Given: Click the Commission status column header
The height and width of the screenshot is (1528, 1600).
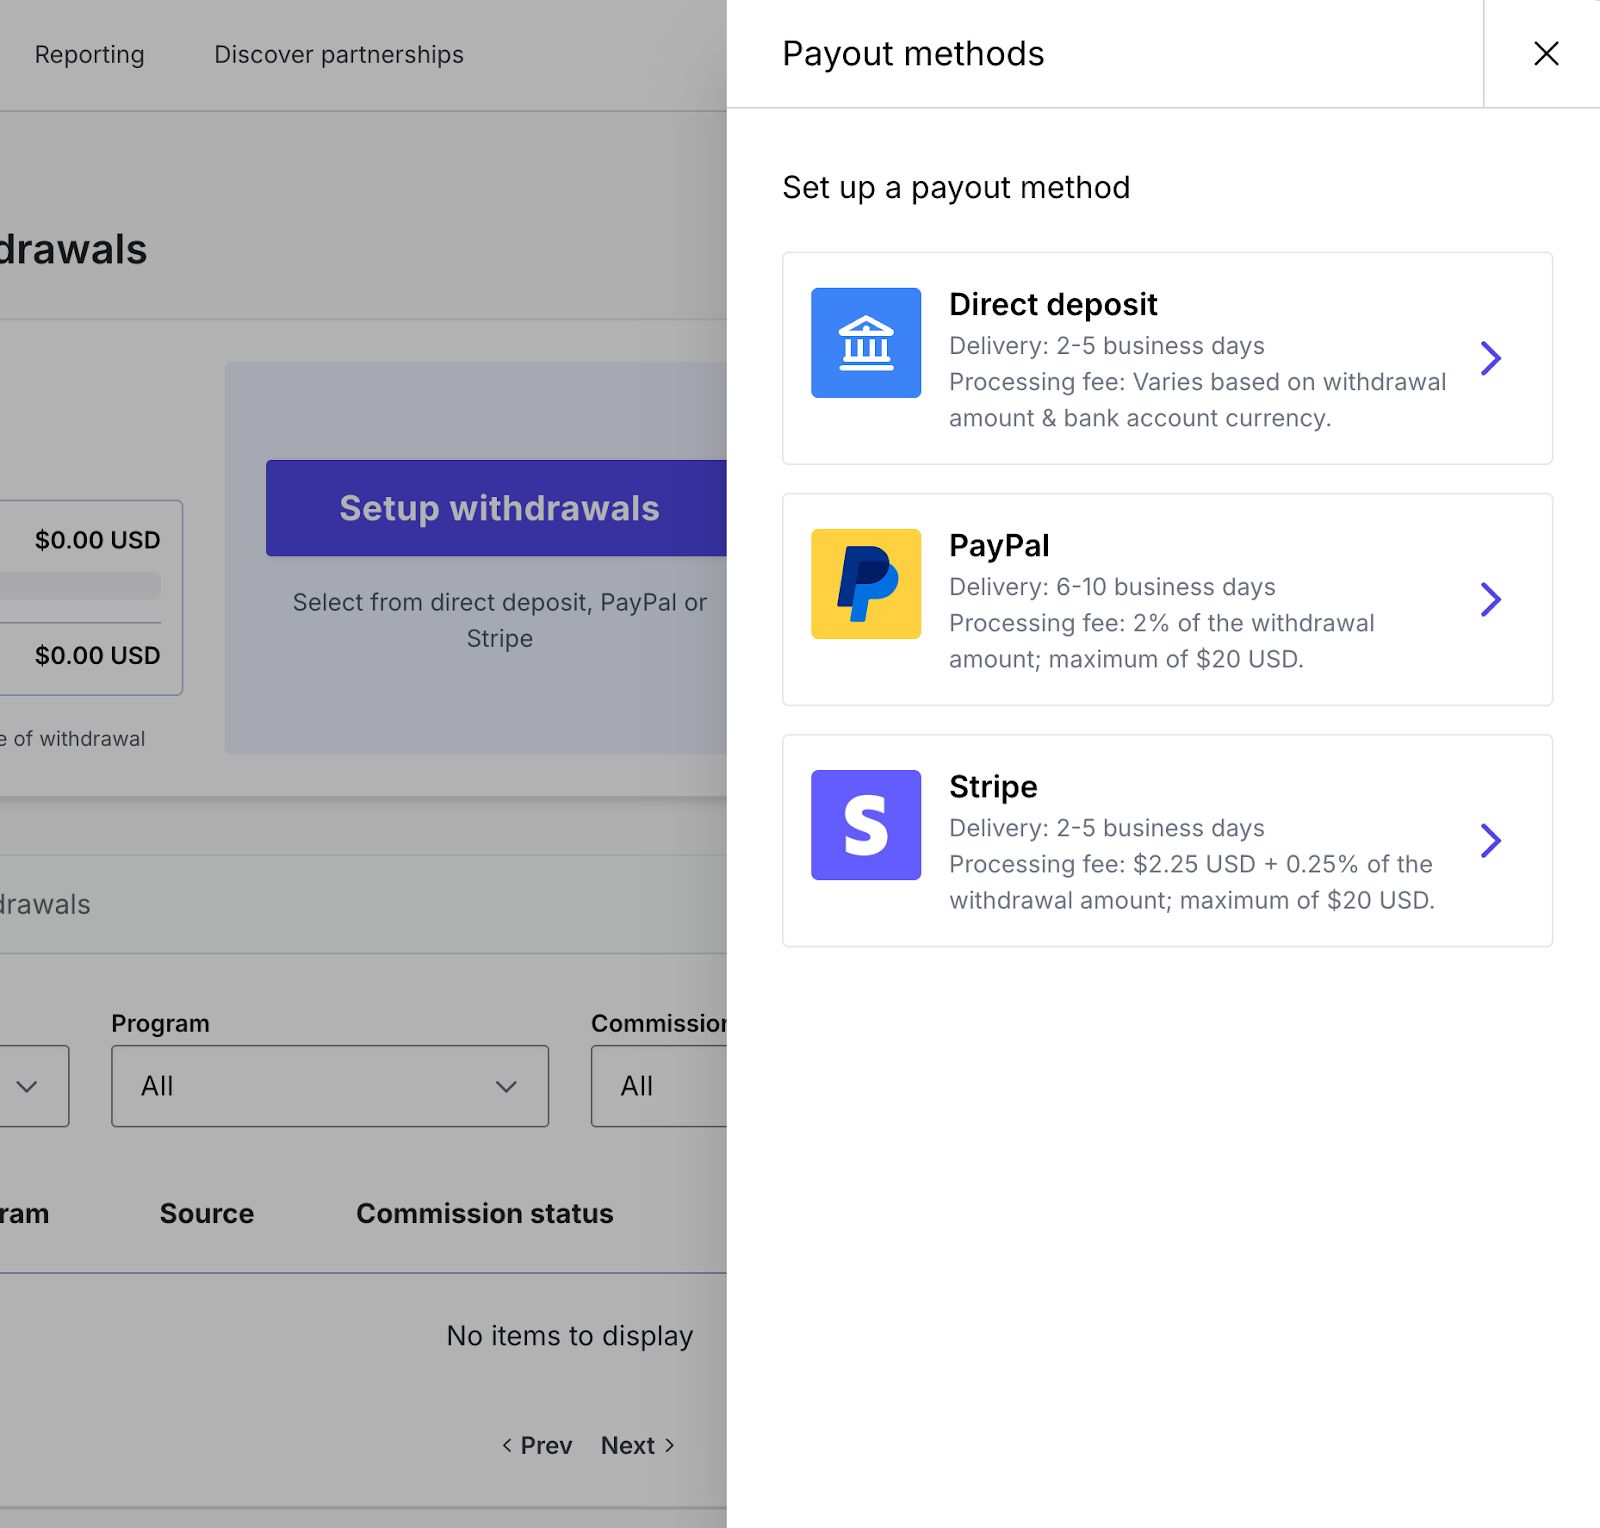Looking at the screenshot, I should coord(484,1213).
